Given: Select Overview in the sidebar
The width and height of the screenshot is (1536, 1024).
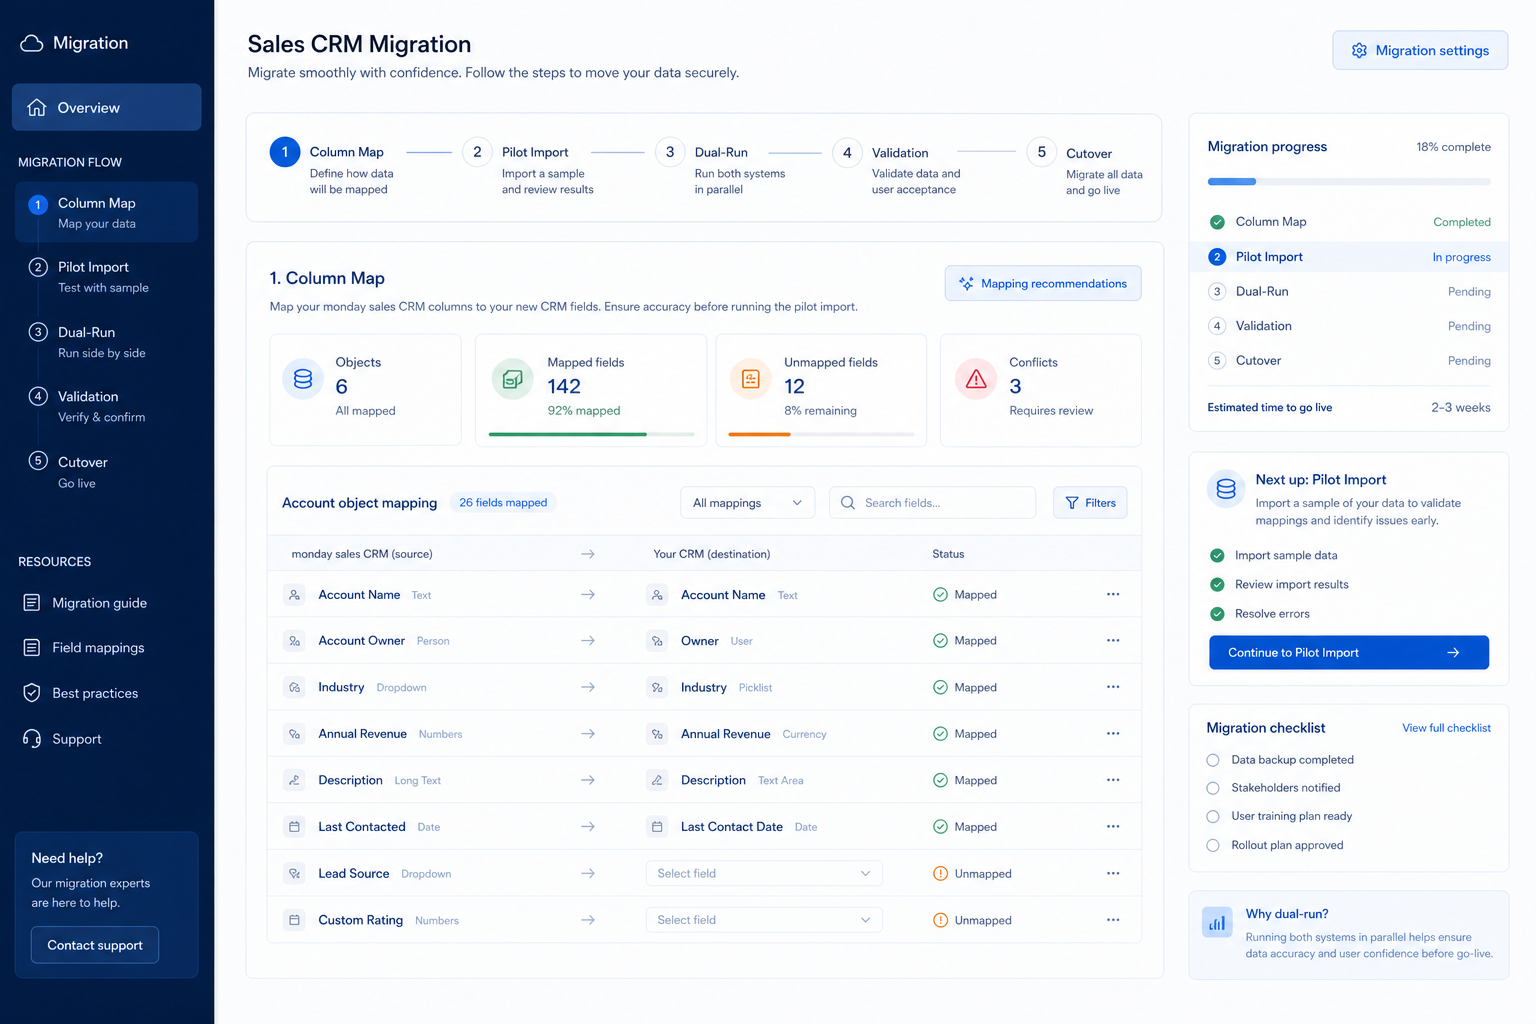Looking at the screenshot, I should coord(106,107).
